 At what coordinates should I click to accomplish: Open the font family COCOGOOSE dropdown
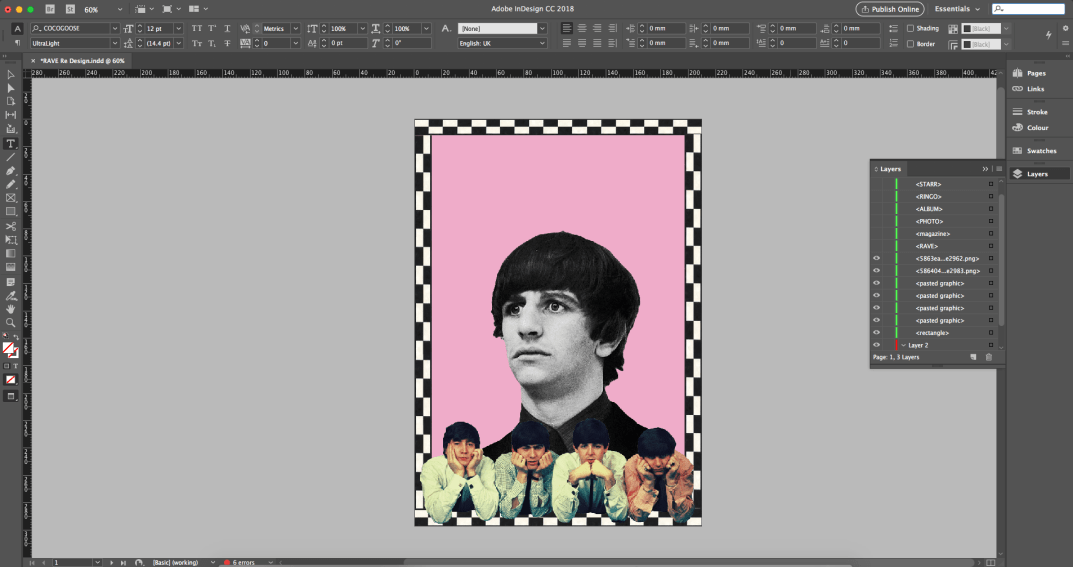coord(115,28)
